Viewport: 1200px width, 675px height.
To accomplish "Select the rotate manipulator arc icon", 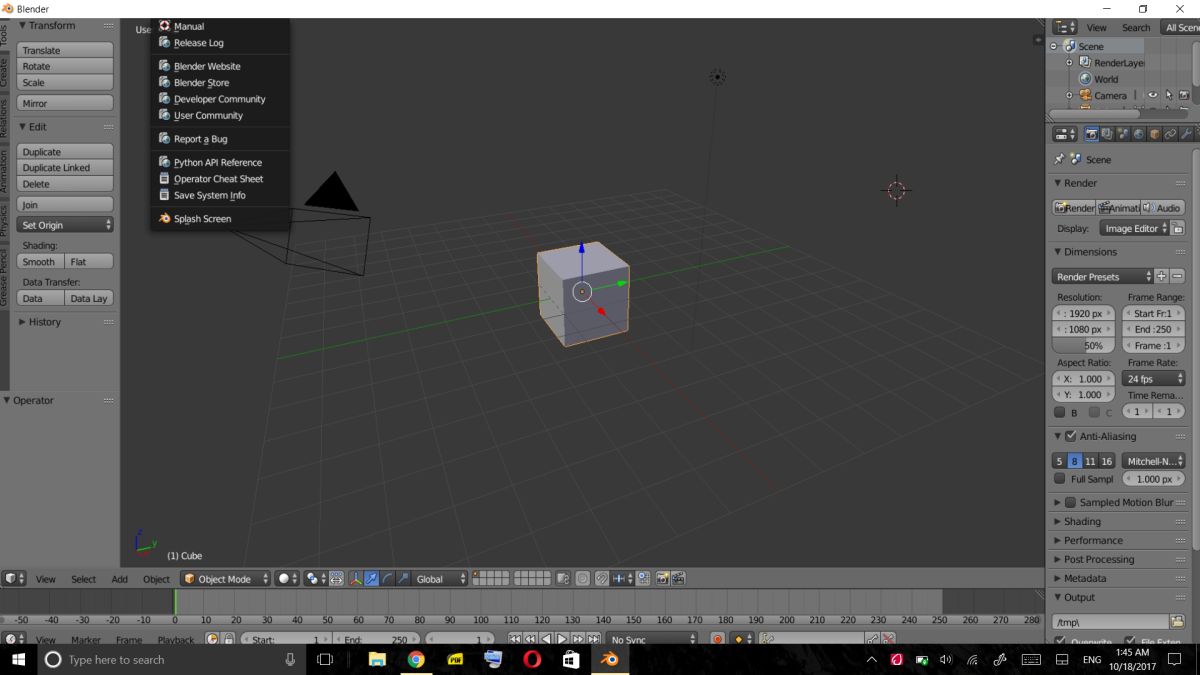I will pyautogui.click(x=388, y=579).
